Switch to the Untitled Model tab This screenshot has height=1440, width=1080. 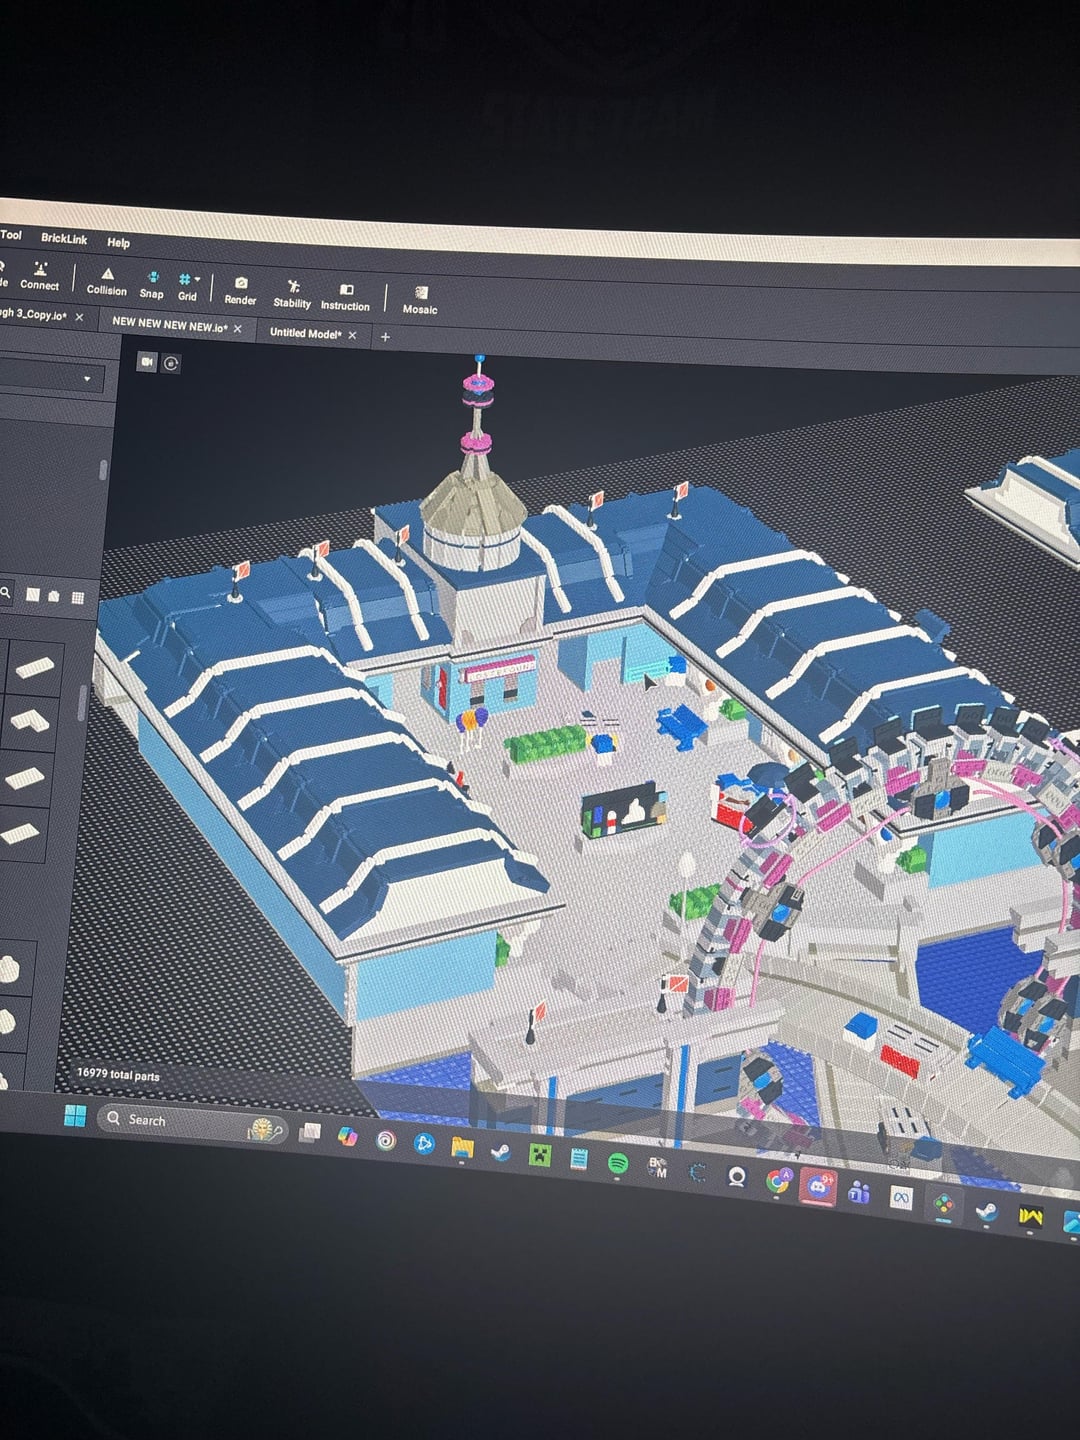[x=305, y=333]
